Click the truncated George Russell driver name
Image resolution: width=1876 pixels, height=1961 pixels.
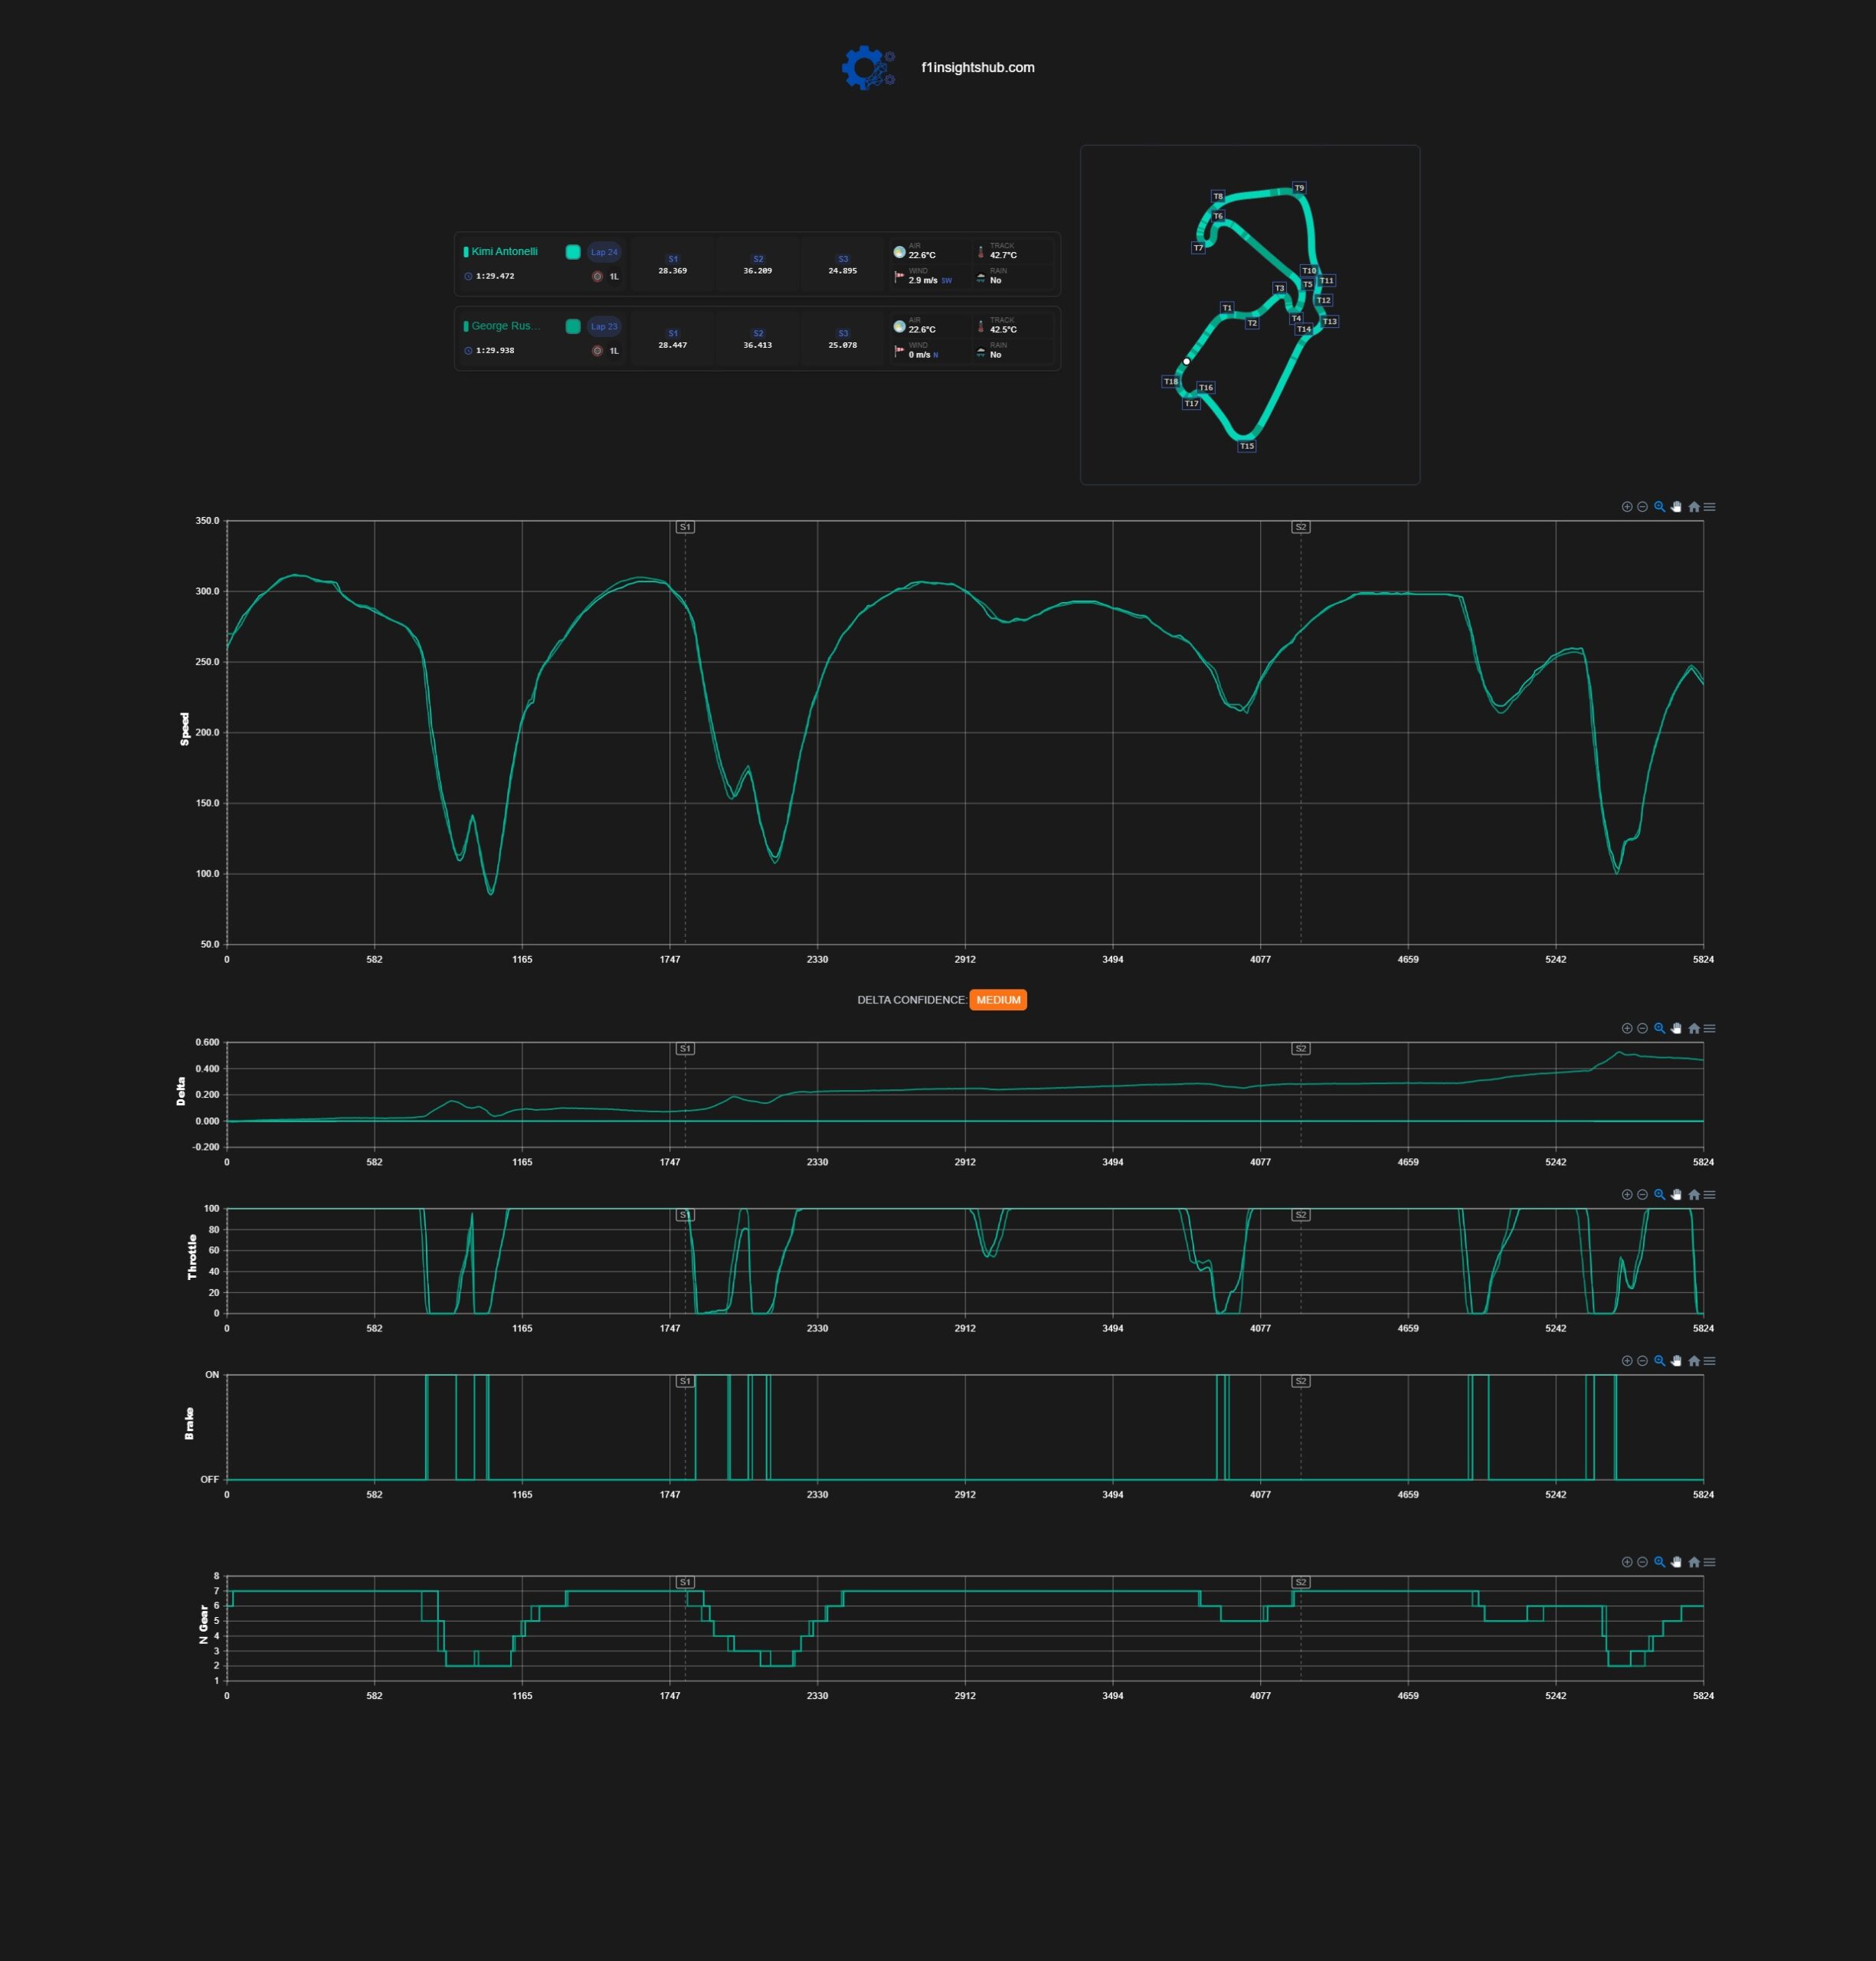(x=505, y=326)
